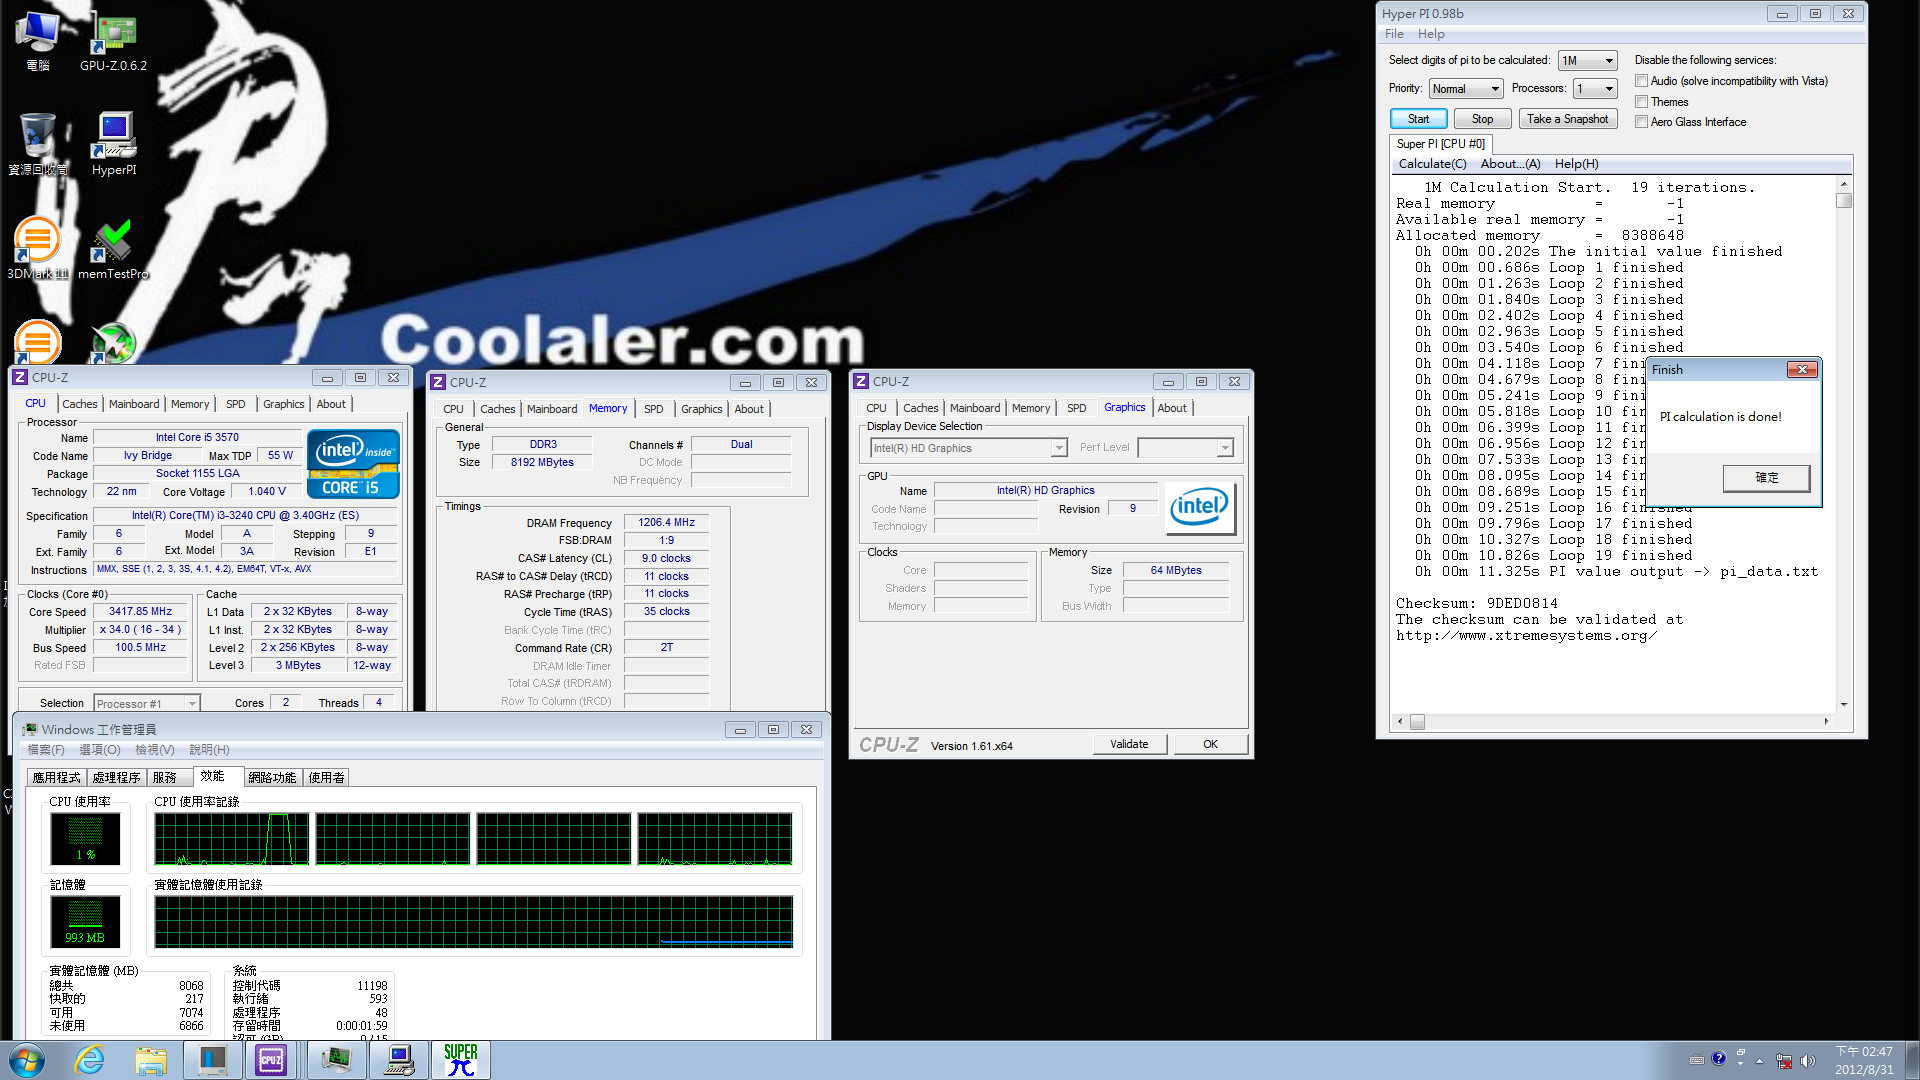Viewport: 1920px width, 1080px height.
Task: Open SPD tab in the middle CPU-Z window
Action: 653,409
